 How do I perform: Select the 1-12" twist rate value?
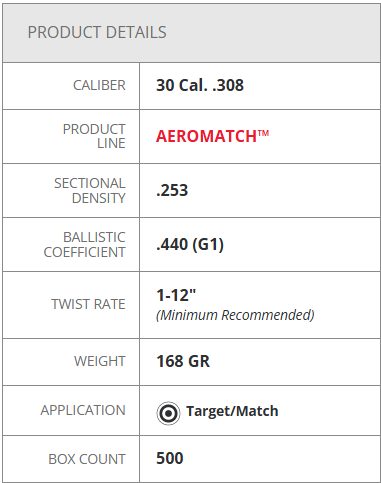[176, 295]
